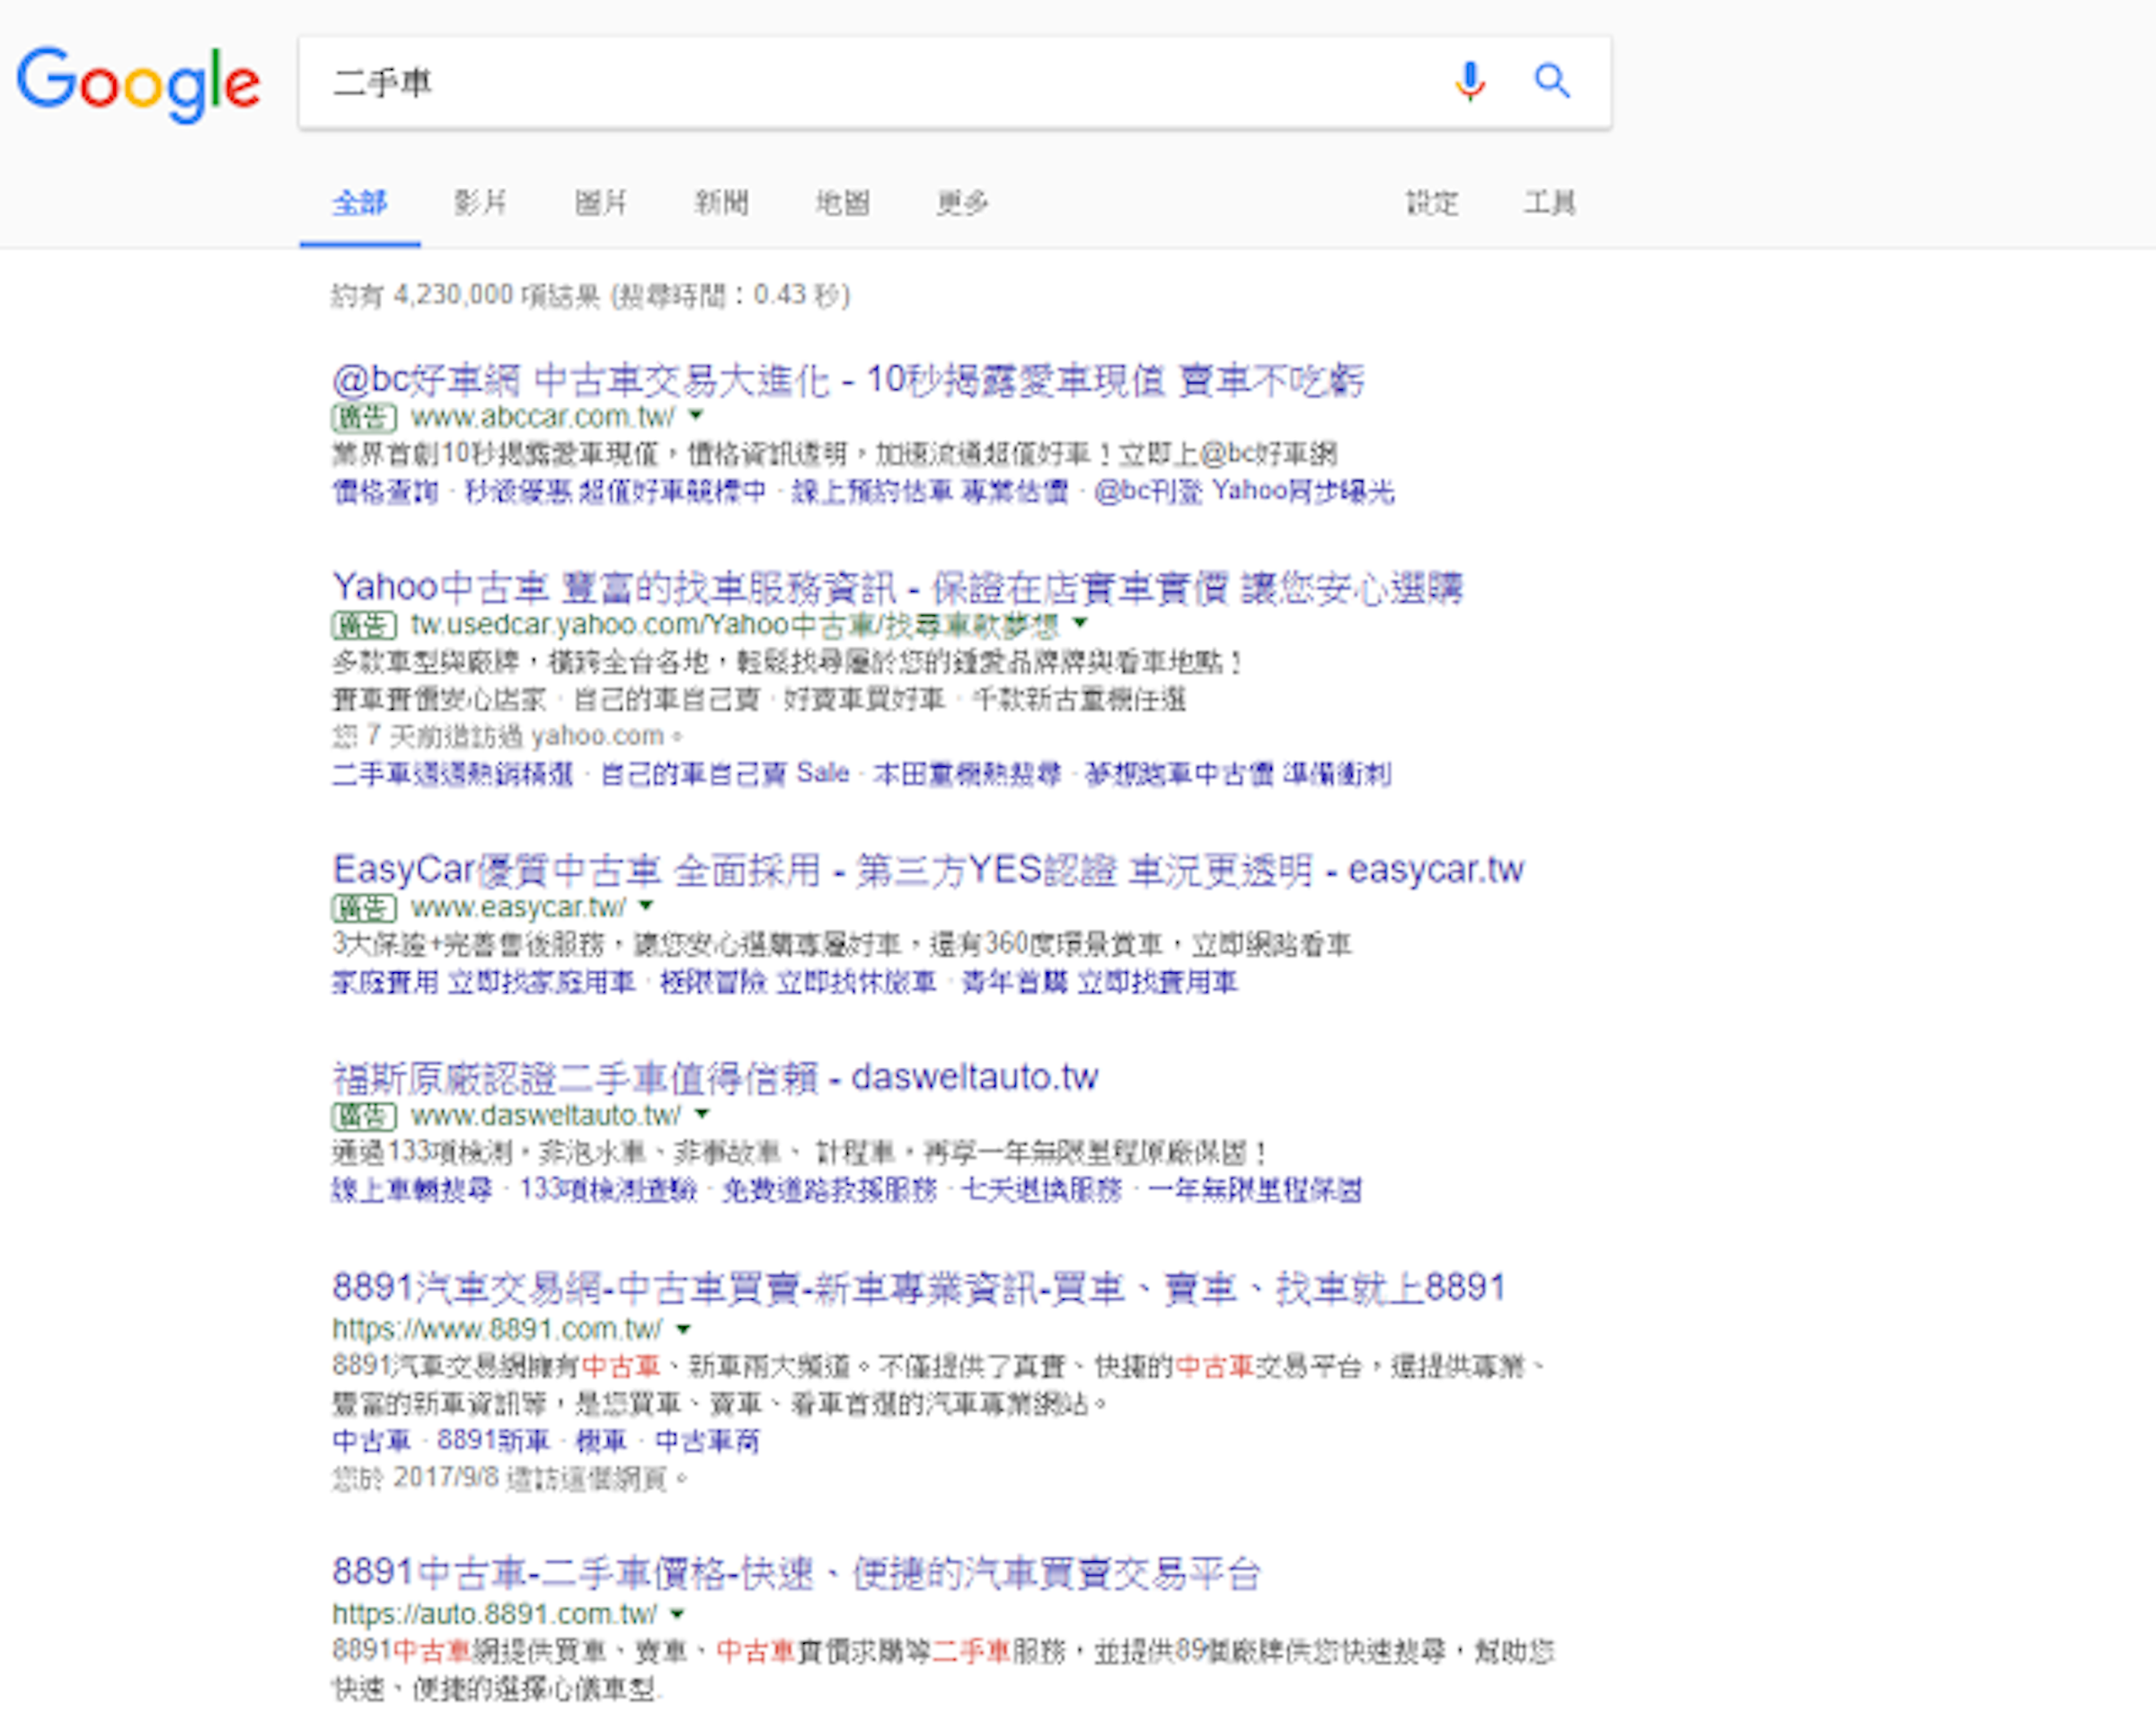Image resolution: width=2156 pixels, height=1732 pixels.
Task: Click the https://auto.8891.com.tw/ green URL
Action: point(495,1614)
